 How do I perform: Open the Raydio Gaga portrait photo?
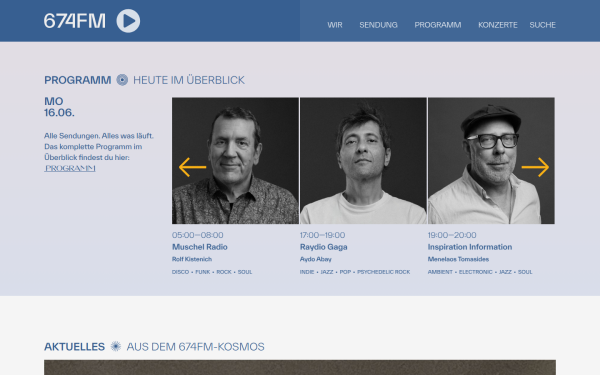point(363,161)
